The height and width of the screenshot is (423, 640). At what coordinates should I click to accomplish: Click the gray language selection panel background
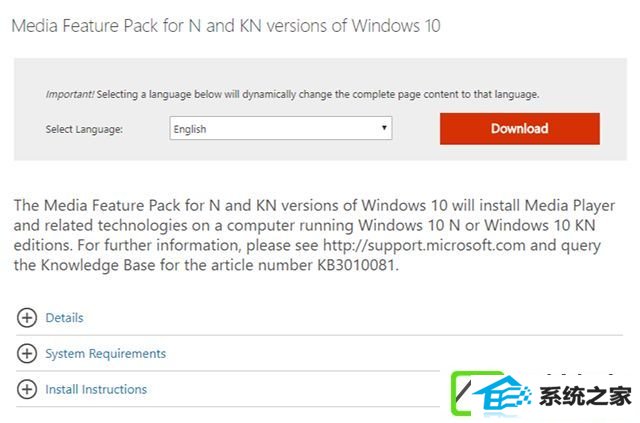(x=320, y=73)
